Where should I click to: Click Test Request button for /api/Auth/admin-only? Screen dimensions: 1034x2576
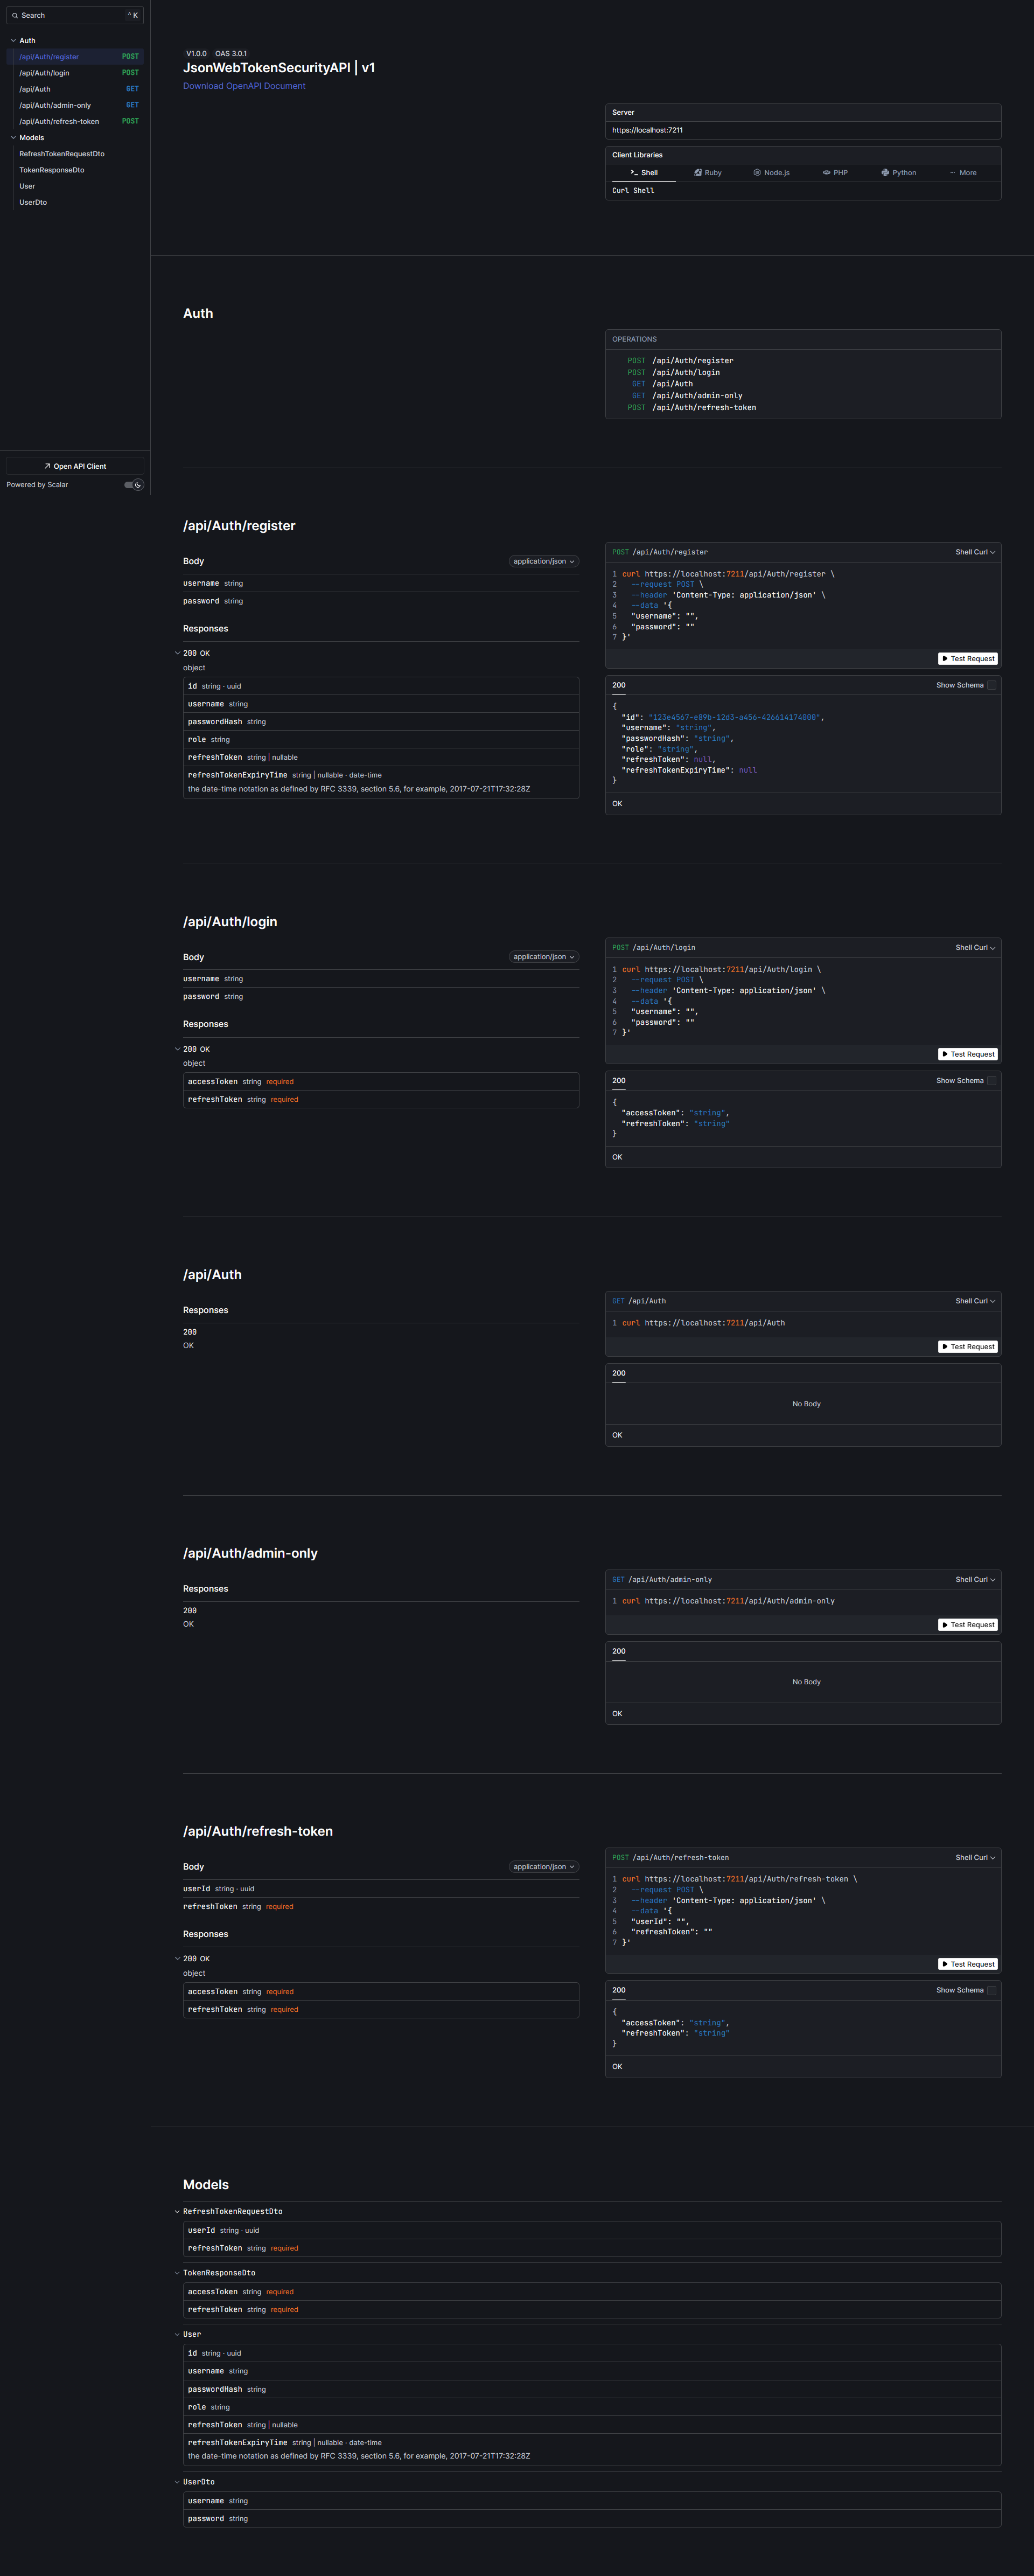967,1625
